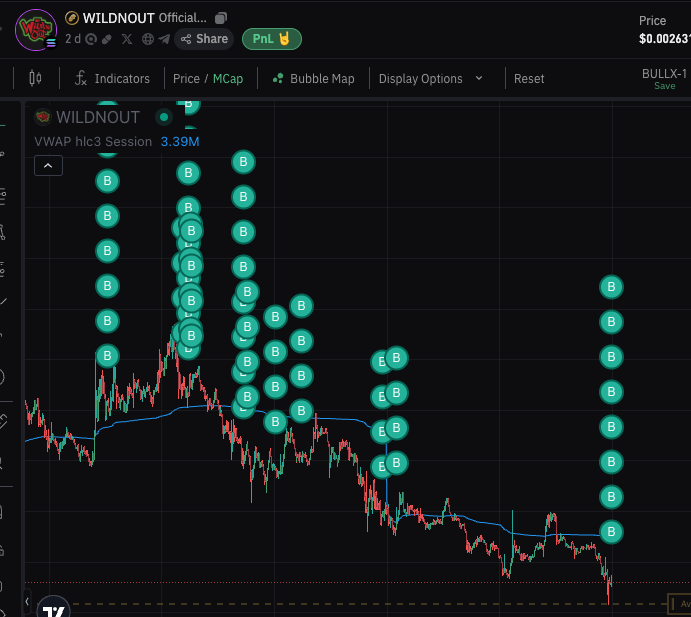691x617 pixels.
Task: Open the pump.fun pill icon link
Action: (x=106, y=39)
